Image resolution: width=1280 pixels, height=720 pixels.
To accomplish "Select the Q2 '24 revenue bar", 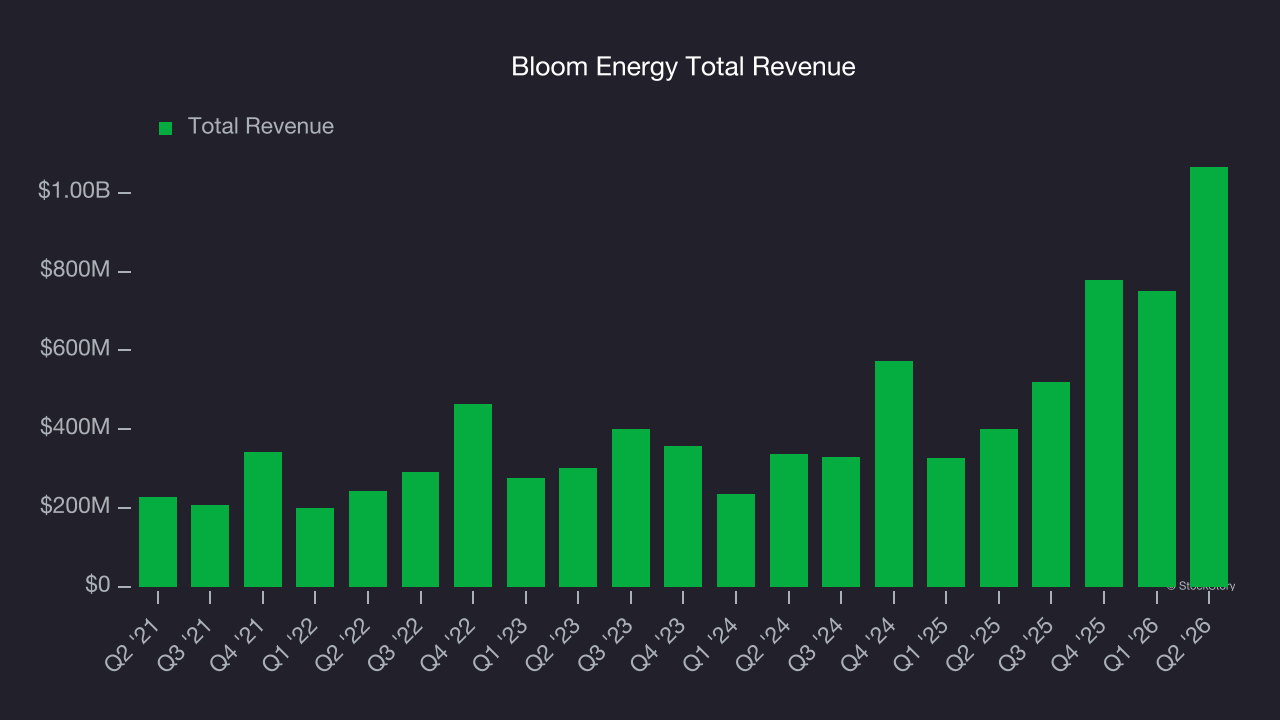I will [x=789, y=520].
